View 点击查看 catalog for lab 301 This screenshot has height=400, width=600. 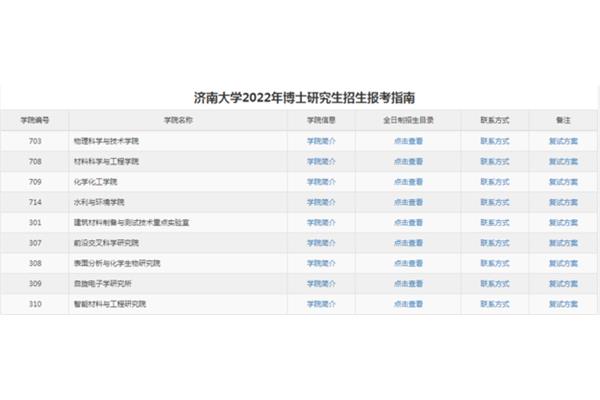click(408, 222)
